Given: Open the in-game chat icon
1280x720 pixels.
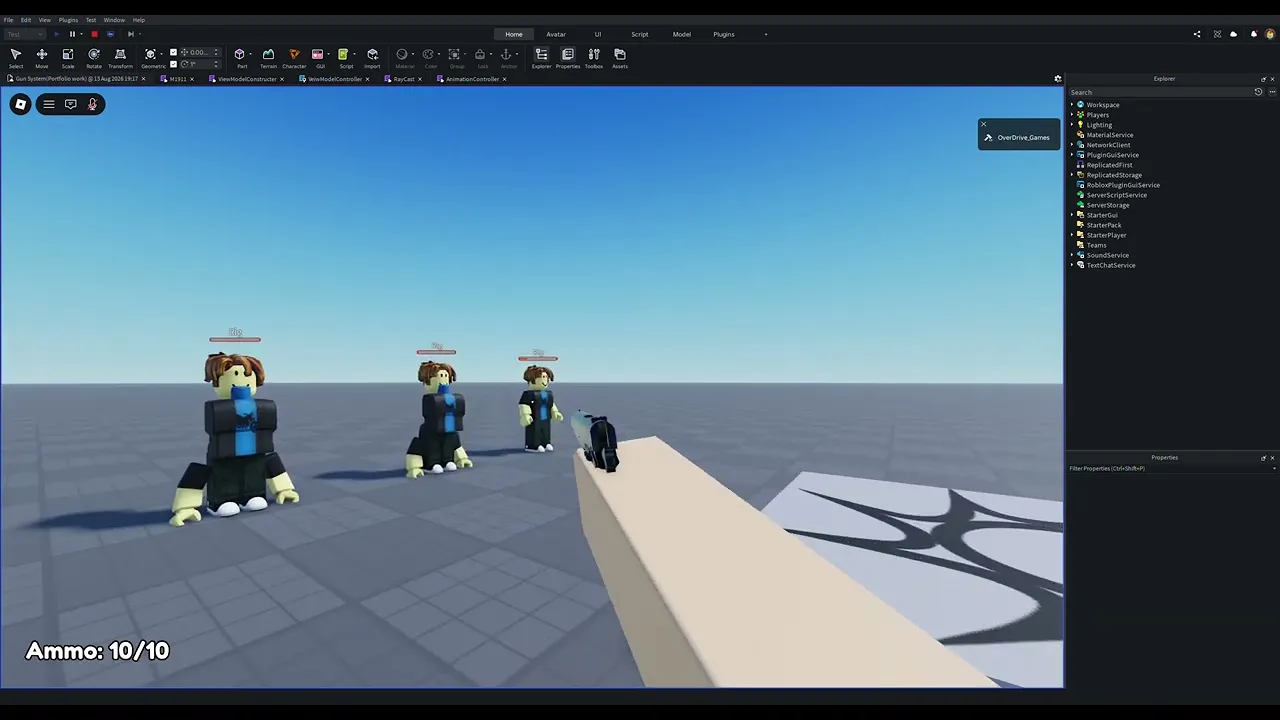Looking at the screenshot, I should coord(71,104).
